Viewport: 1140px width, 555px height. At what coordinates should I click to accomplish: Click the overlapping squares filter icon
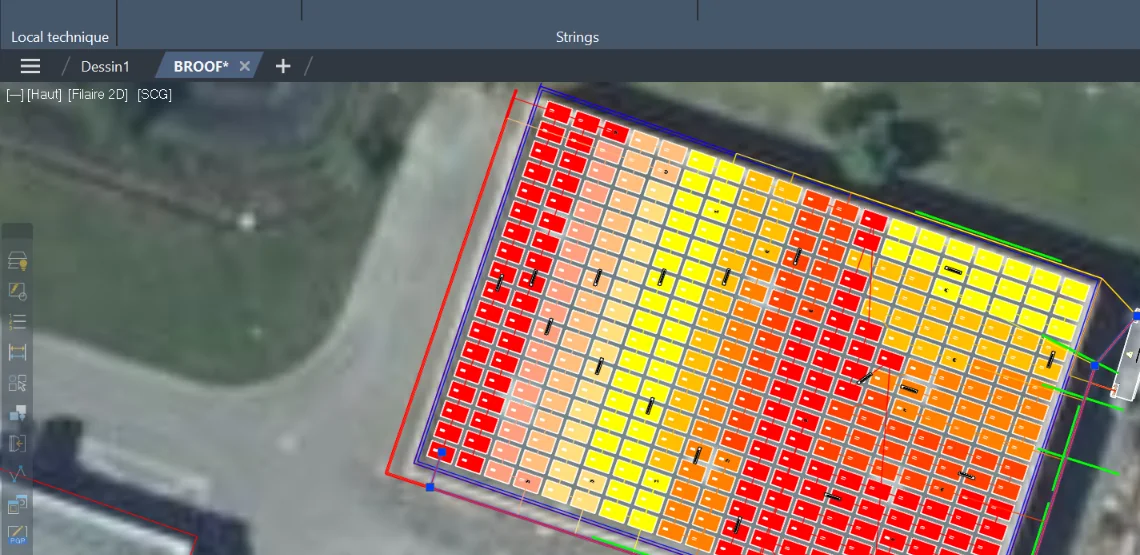coord(17,413)
